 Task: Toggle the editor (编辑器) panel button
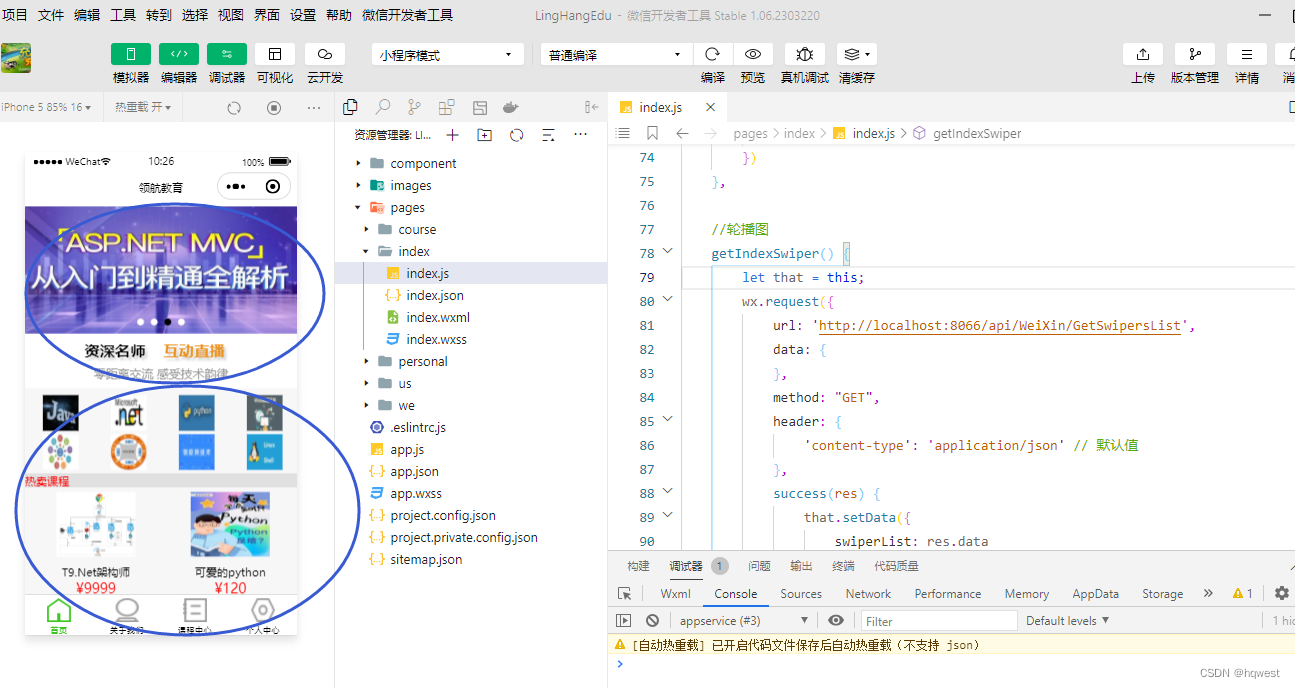[x=178, y=54]
